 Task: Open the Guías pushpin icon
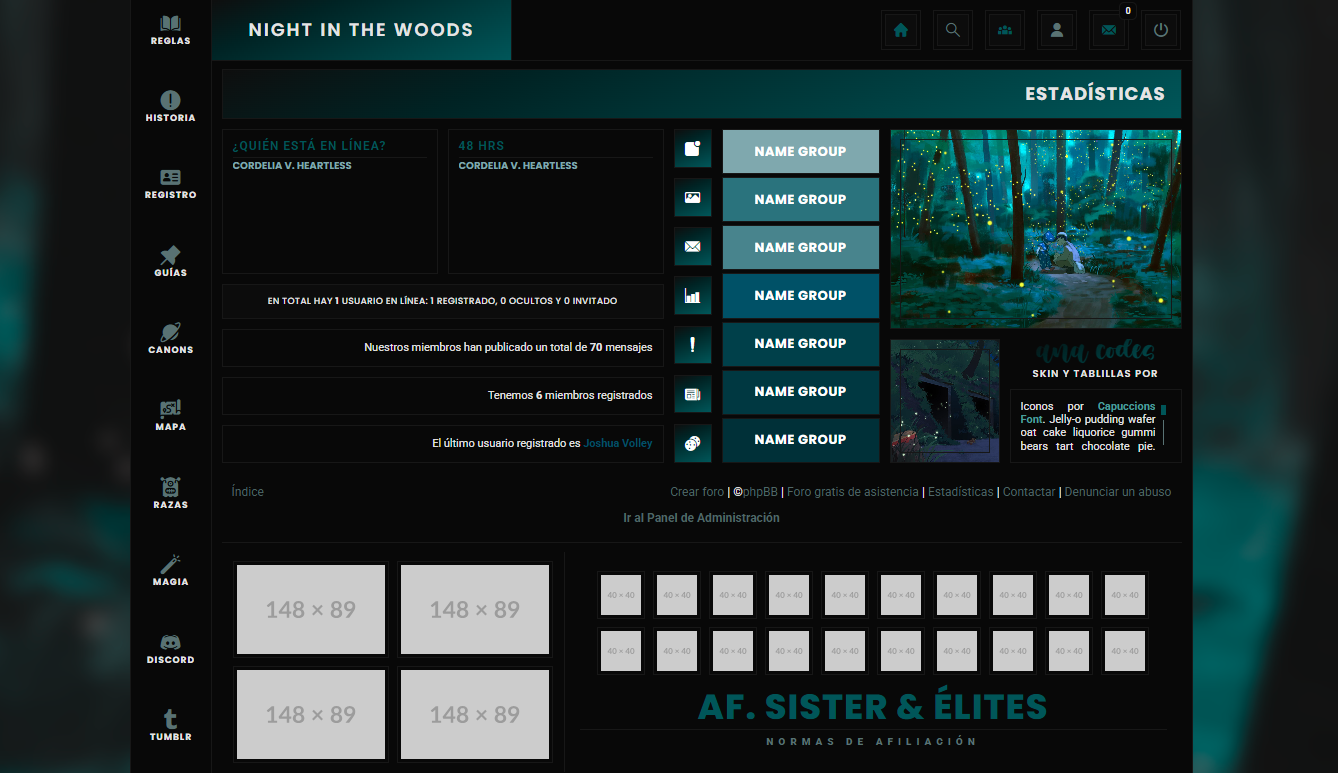[170, 254]
